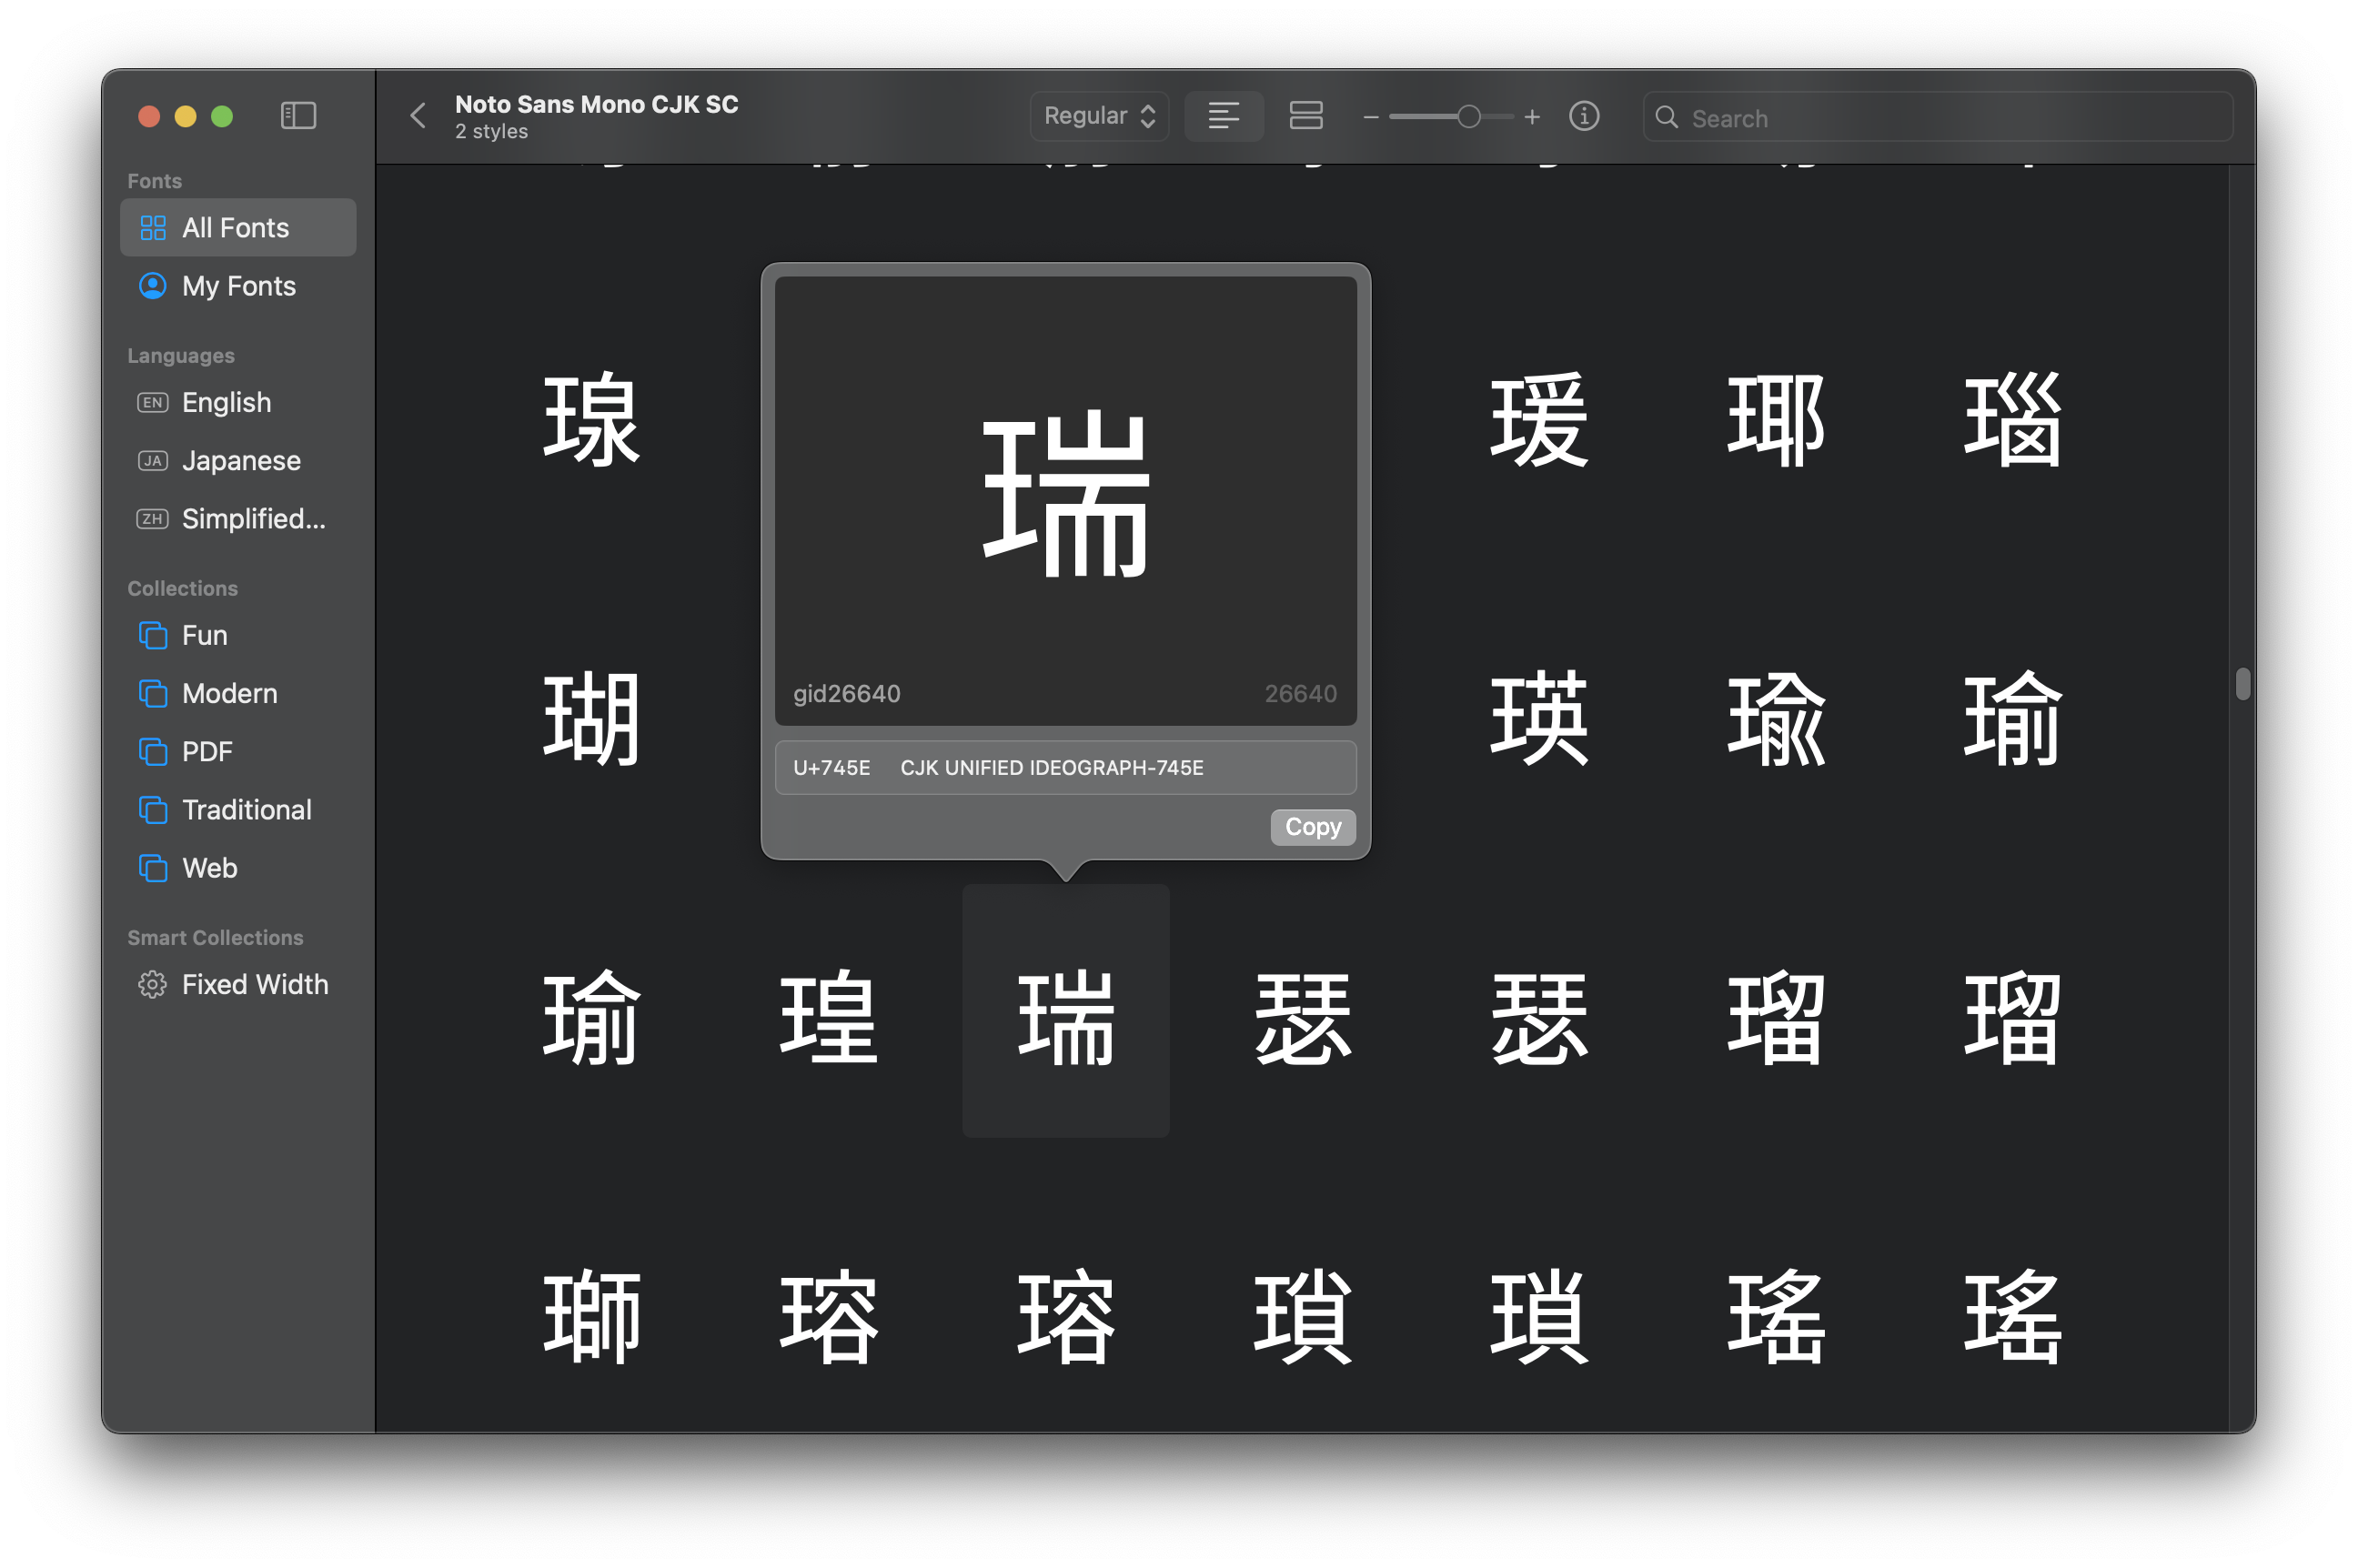The image size is (2358, 1568).
Task: Open the Regular style dropdown
Action: click(1099, 116)
